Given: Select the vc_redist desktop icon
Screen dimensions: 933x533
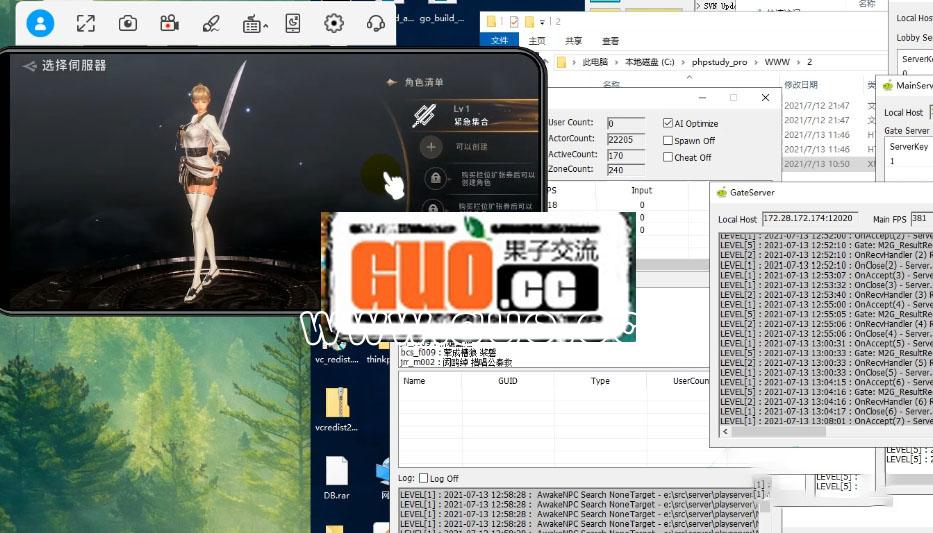Looking at the screenshot, I should (x=337, y=354).
